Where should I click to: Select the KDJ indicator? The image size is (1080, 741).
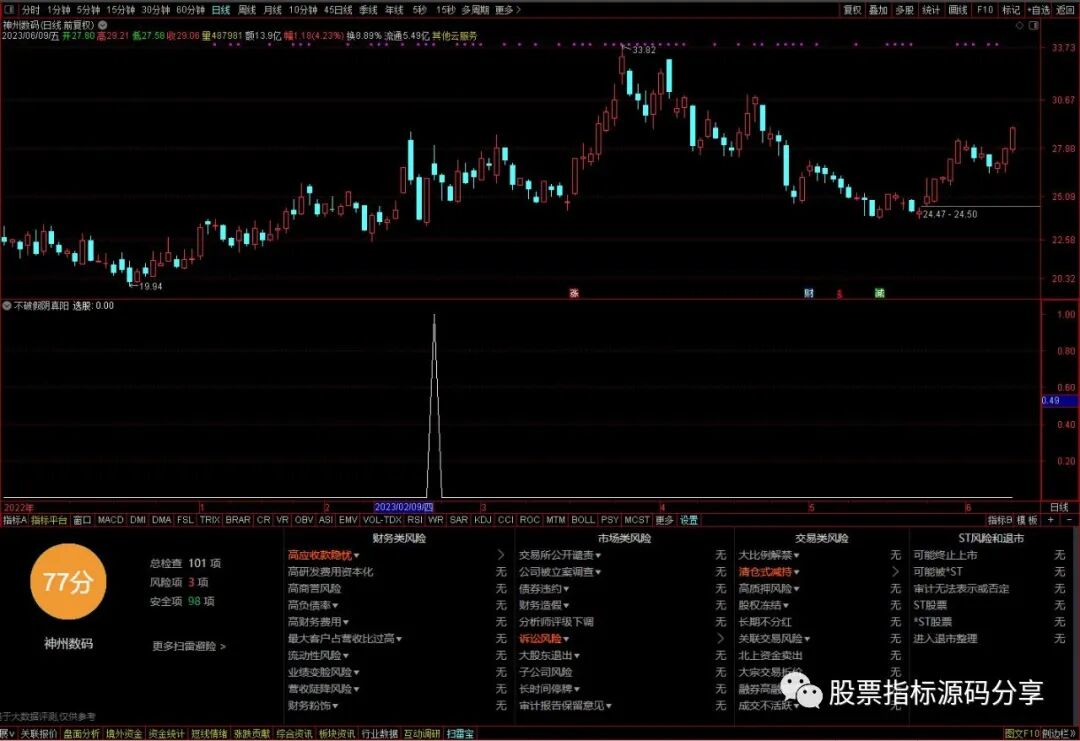482,520
